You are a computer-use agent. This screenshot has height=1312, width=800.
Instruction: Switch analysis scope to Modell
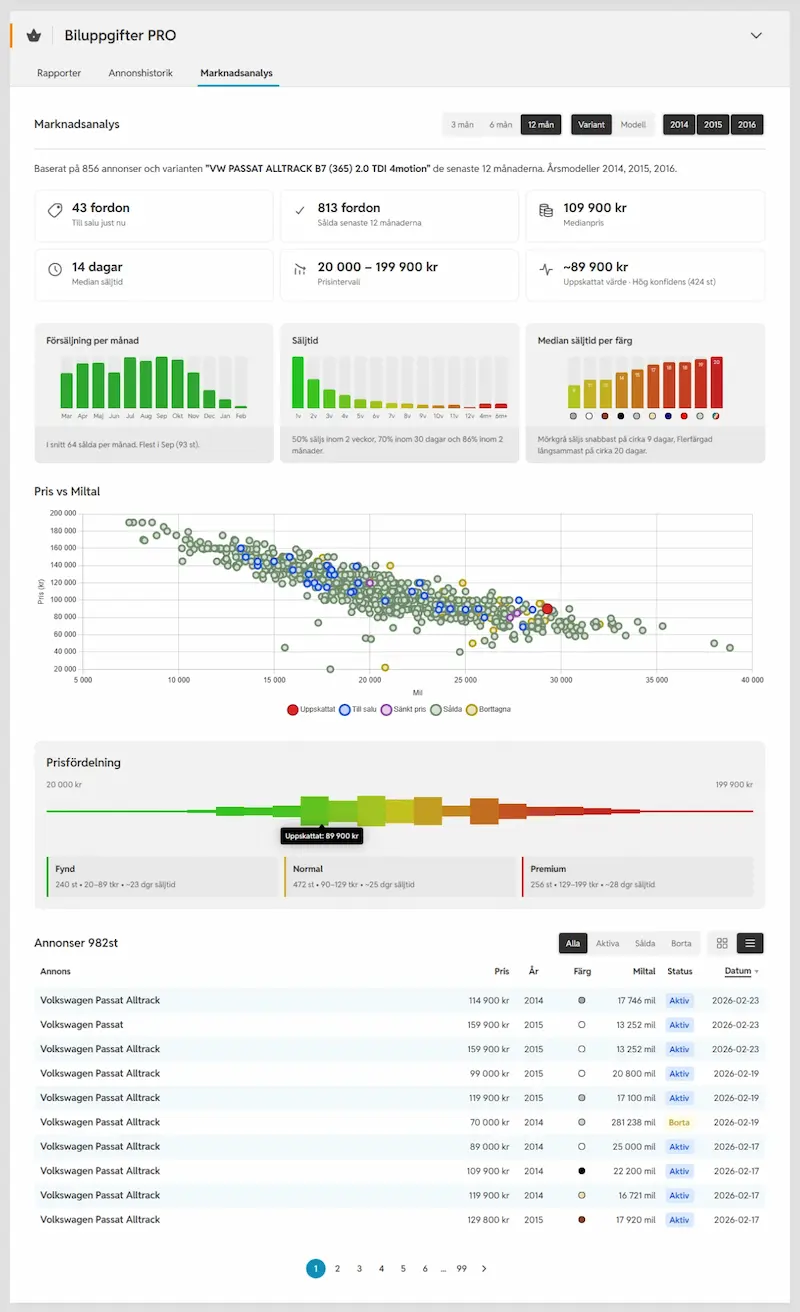[633, 125]
